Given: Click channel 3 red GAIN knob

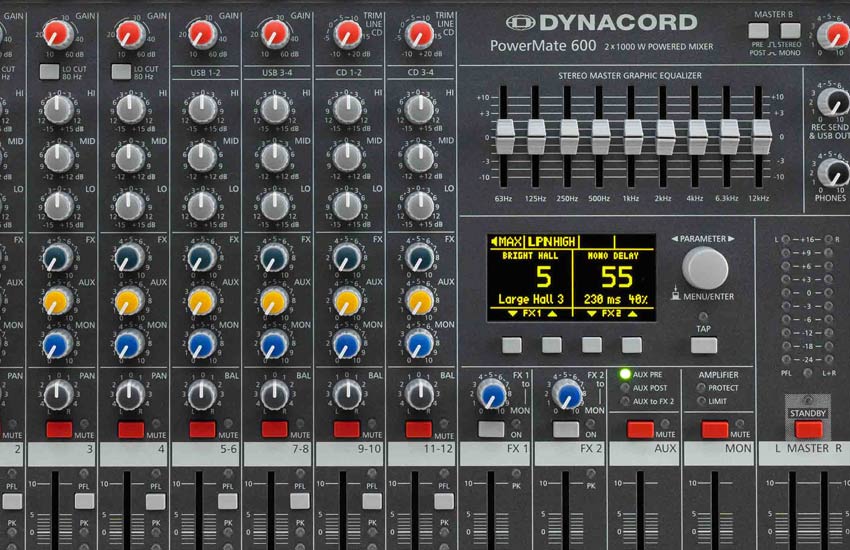Looking at the screenshot, I should tap(58, 35).
